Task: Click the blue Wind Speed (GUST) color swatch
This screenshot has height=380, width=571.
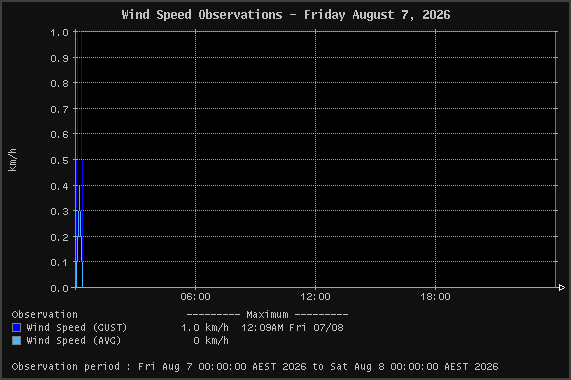Action: (16, 328)
